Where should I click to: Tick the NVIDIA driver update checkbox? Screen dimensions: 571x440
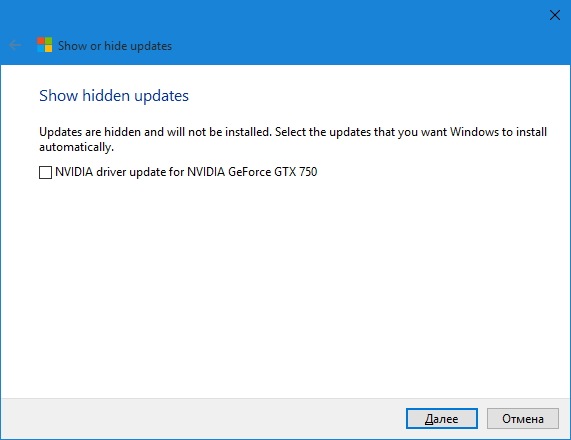(x=45, y=172)
